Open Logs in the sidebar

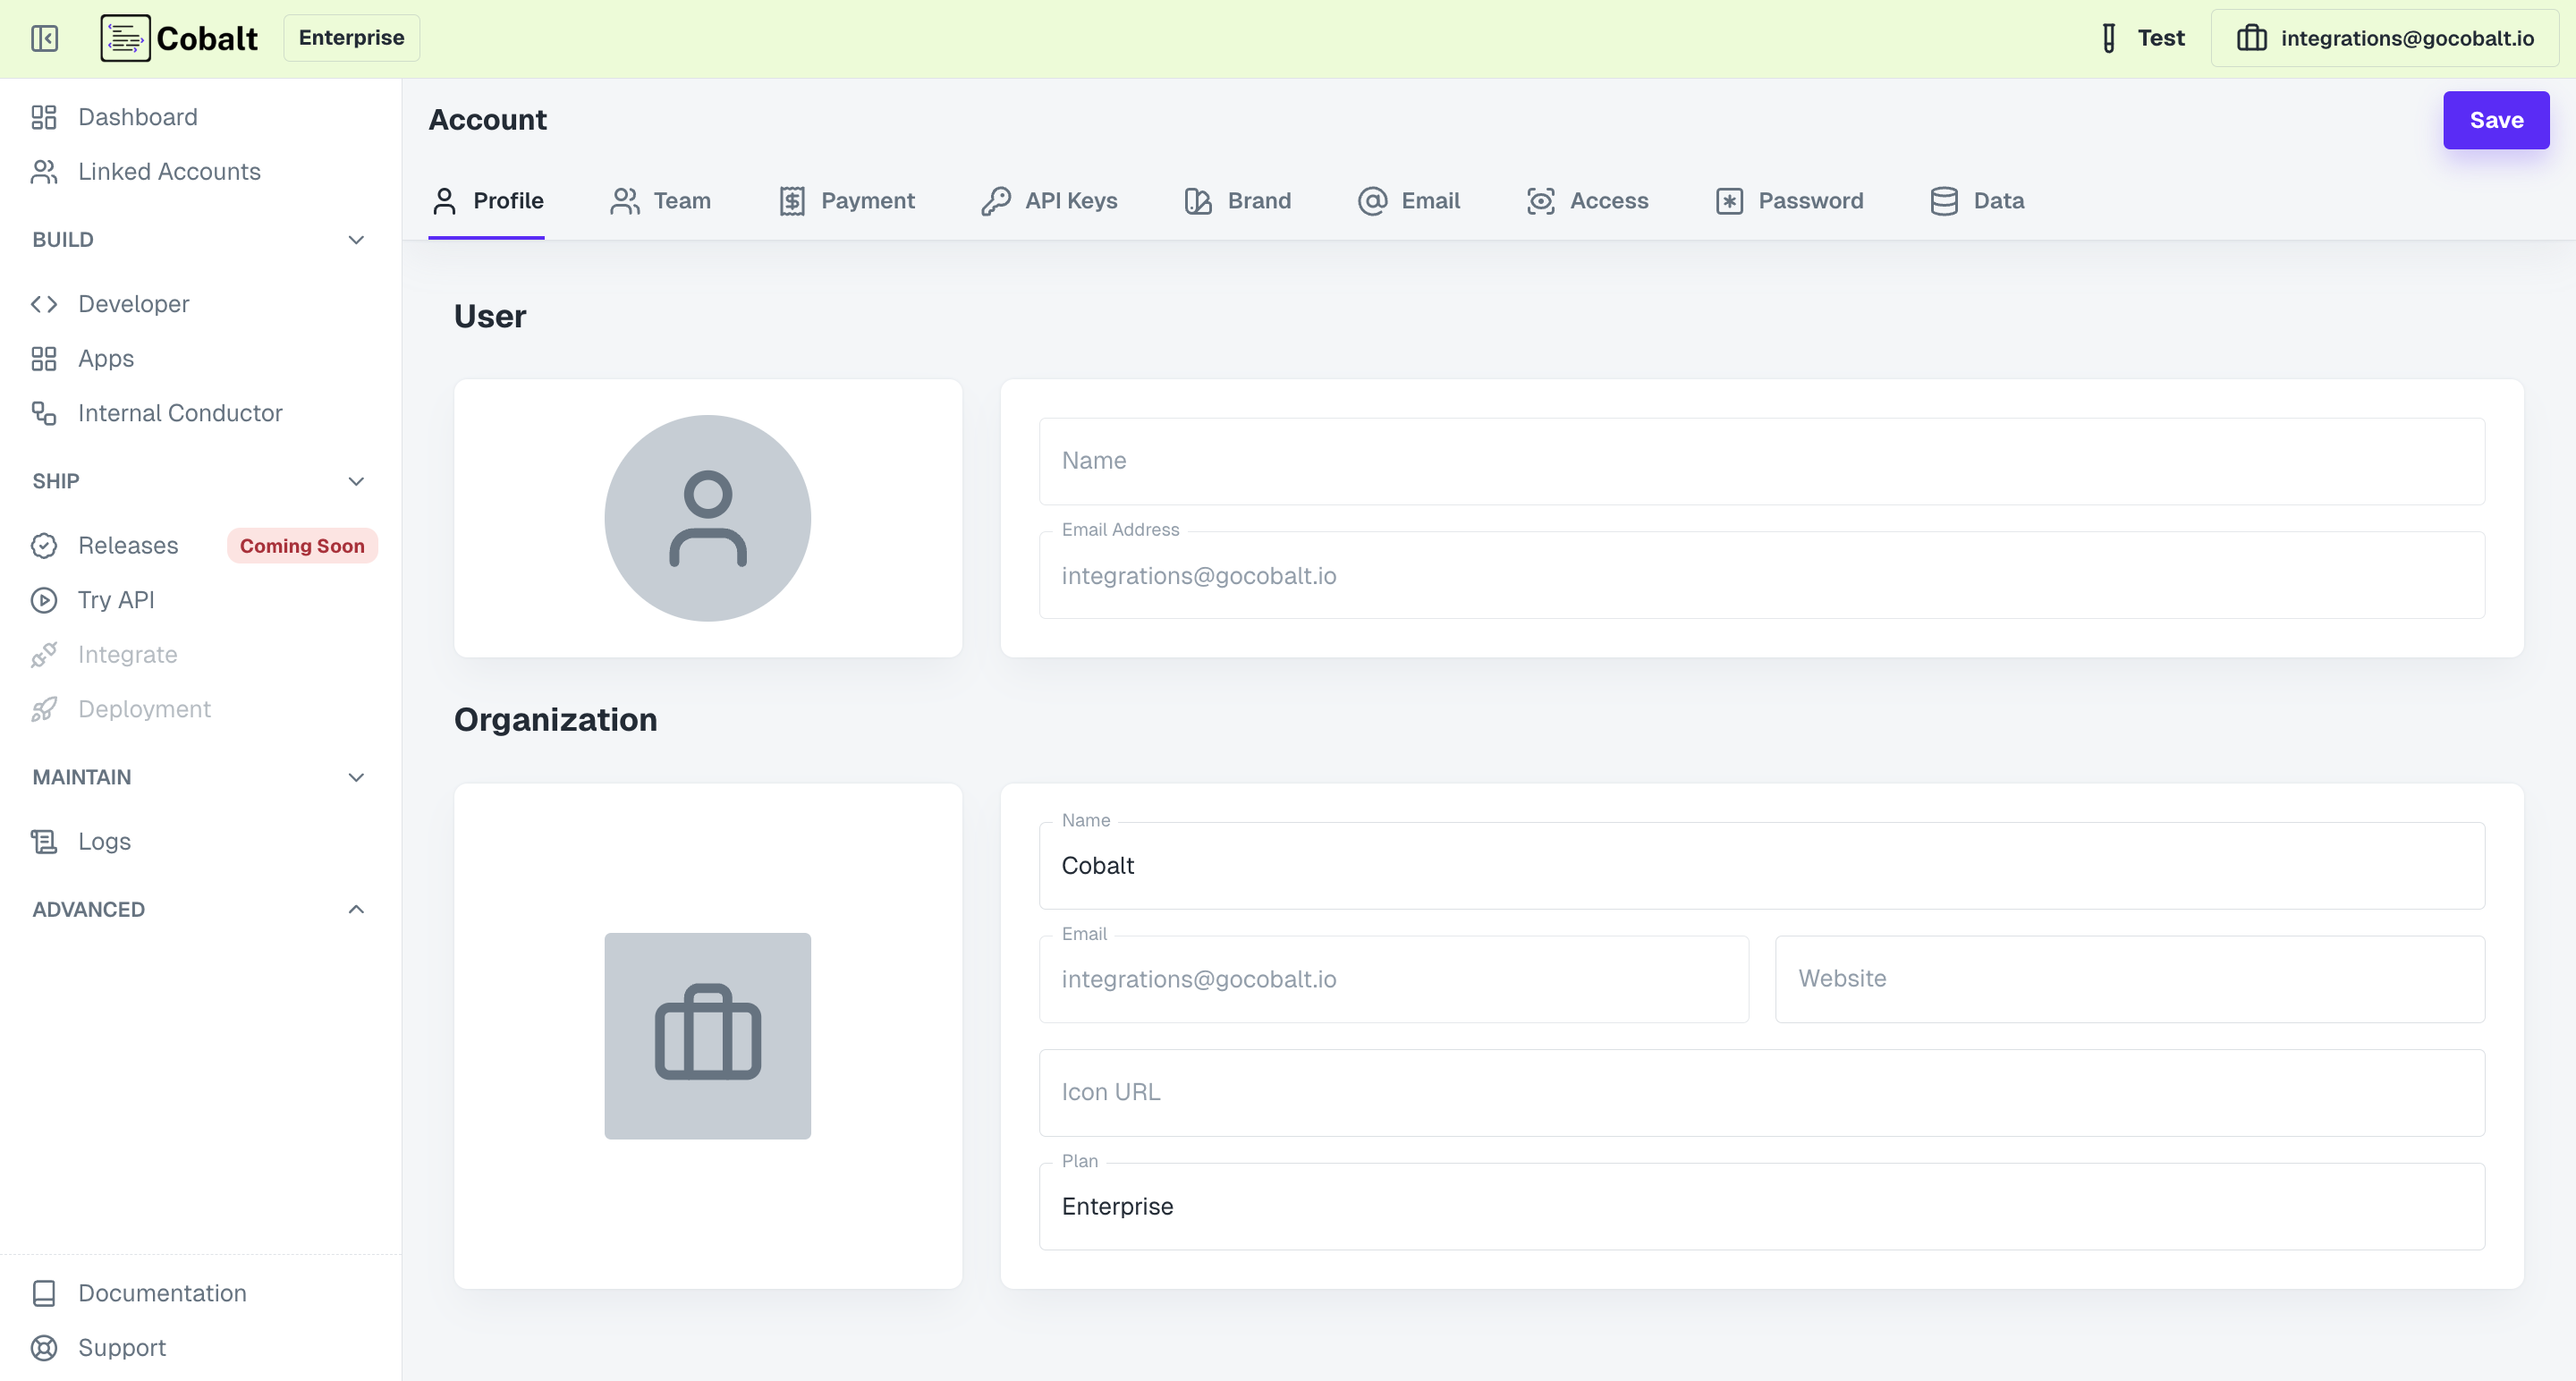103,841
